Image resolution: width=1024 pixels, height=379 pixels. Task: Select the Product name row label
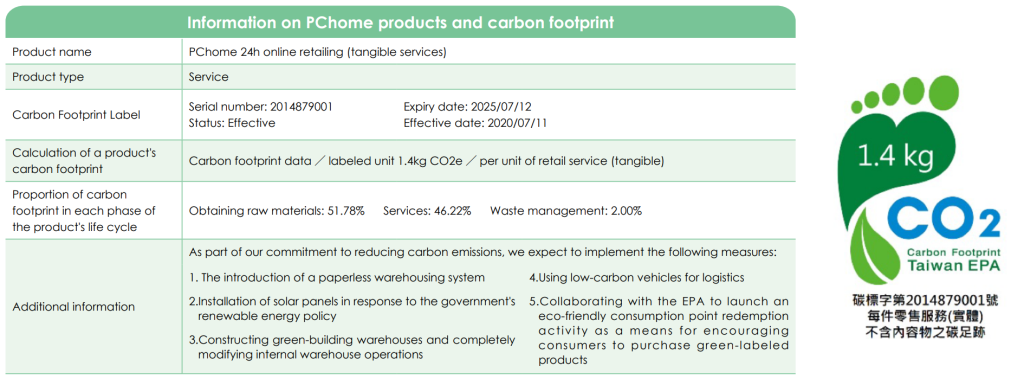coord(52,52)
